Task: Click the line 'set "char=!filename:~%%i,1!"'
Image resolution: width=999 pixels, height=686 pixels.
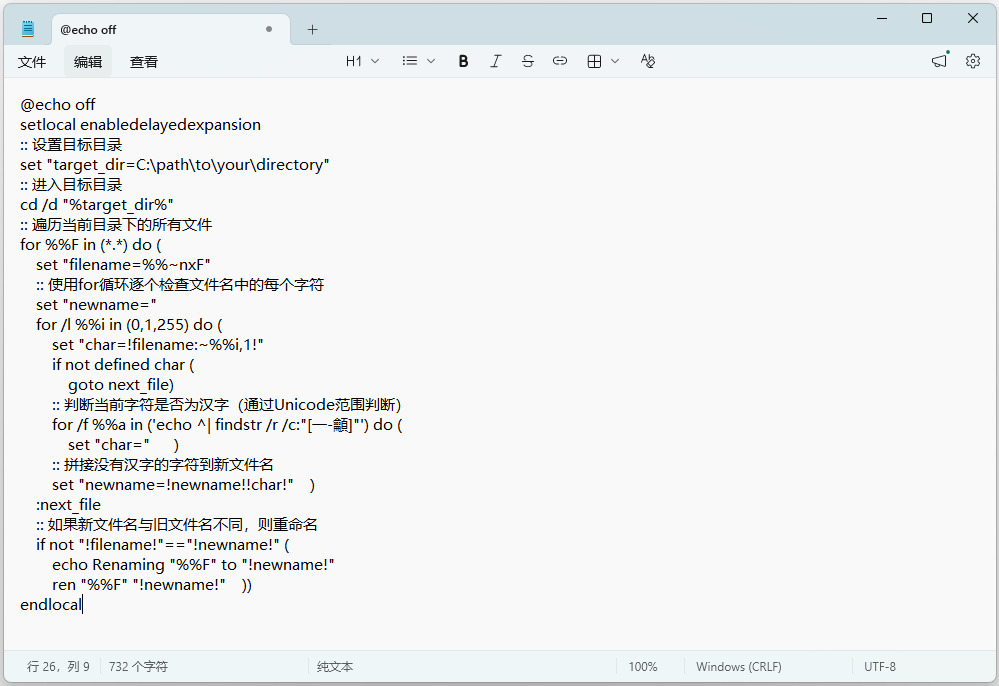Action: pos(157,345)
